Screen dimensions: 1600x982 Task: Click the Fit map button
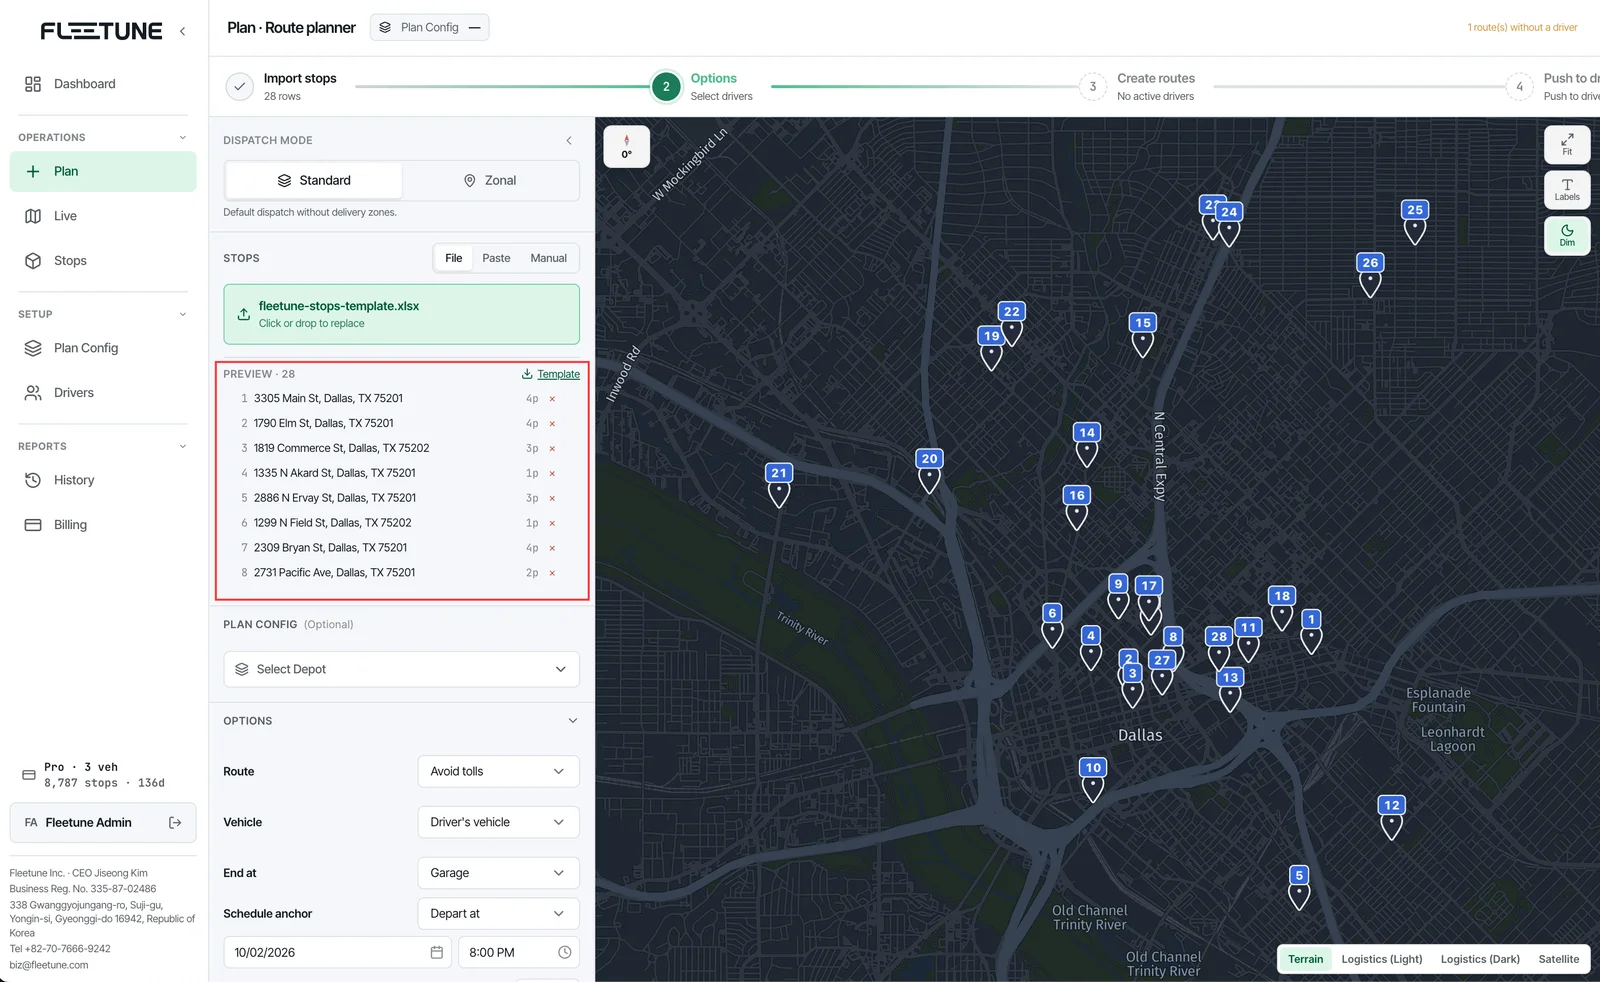1567,144
